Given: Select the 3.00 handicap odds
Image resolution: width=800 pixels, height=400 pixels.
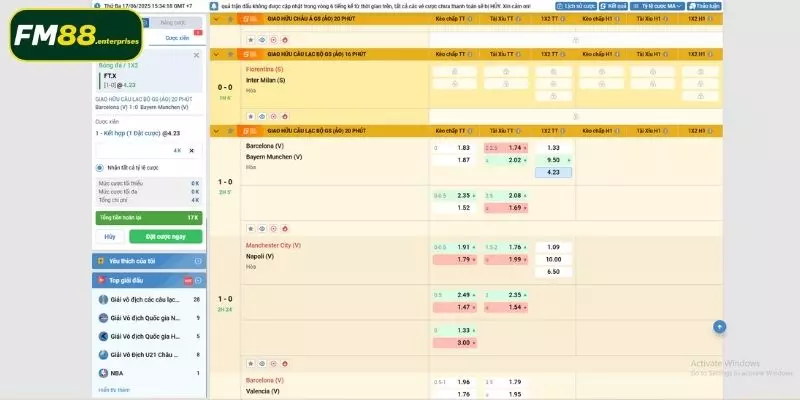Looking at the screenshot, I should 454,343.
